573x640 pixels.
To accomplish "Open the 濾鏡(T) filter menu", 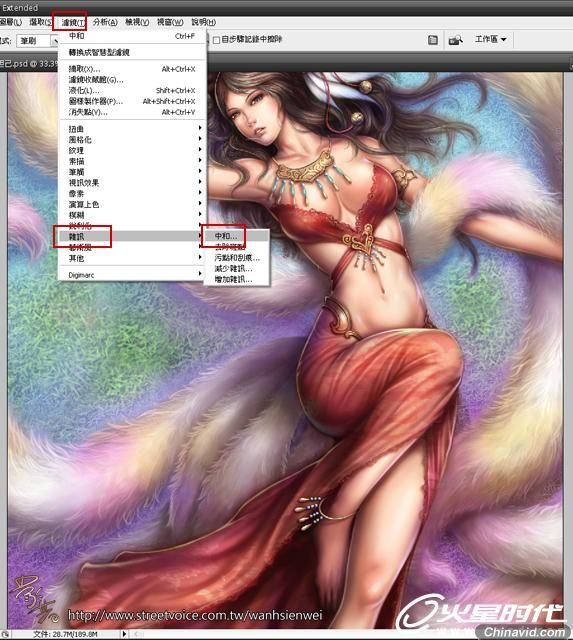I will click(x=73, y=22).
